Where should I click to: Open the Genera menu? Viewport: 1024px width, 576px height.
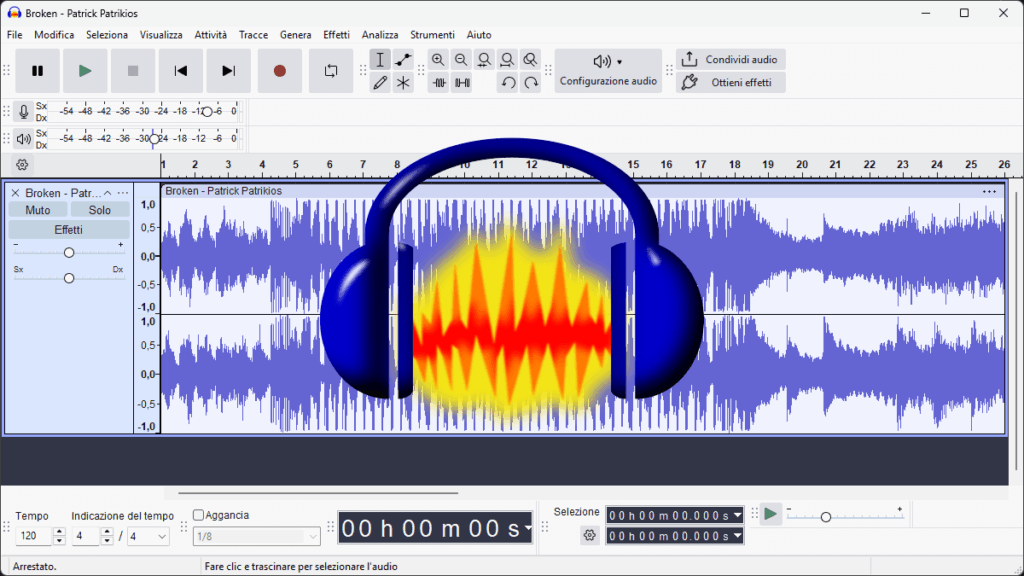(295, 35)
